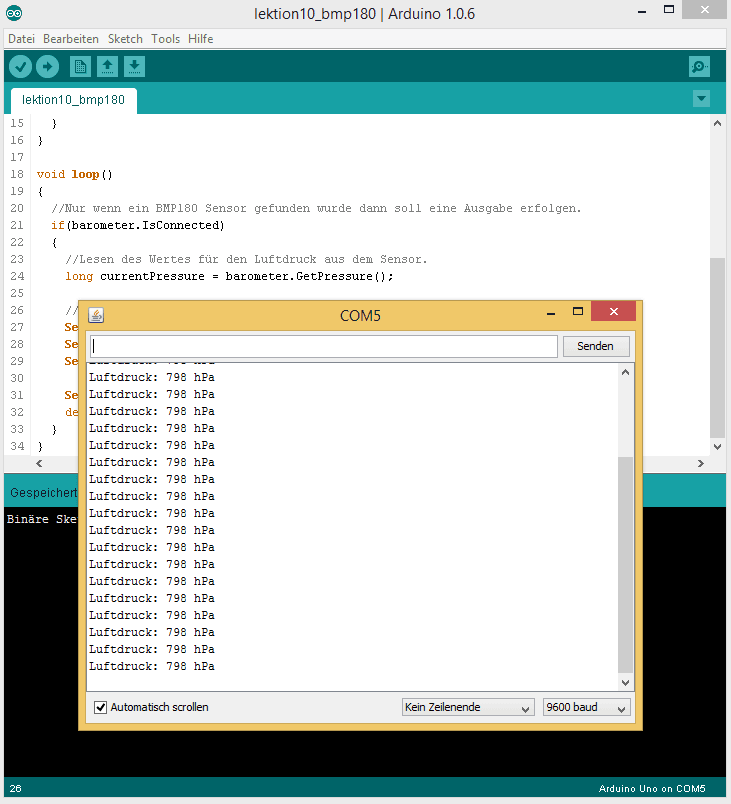Click the Open sketch up-arrow icon
This screenshot has width=731, height=804.
point(107,67)
